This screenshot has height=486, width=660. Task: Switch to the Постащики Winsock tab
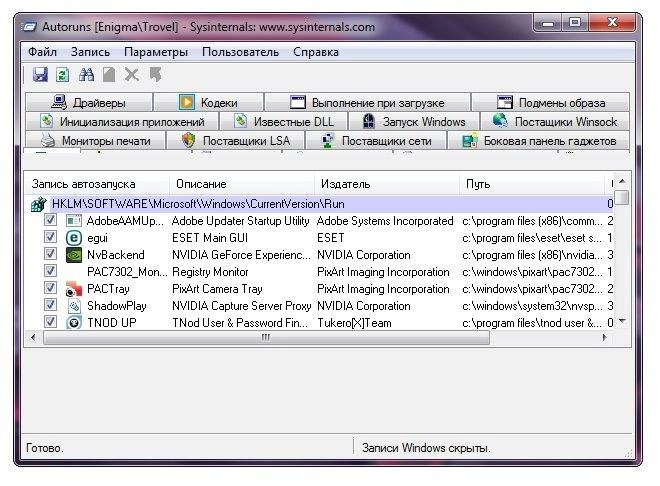click(555, 122)
